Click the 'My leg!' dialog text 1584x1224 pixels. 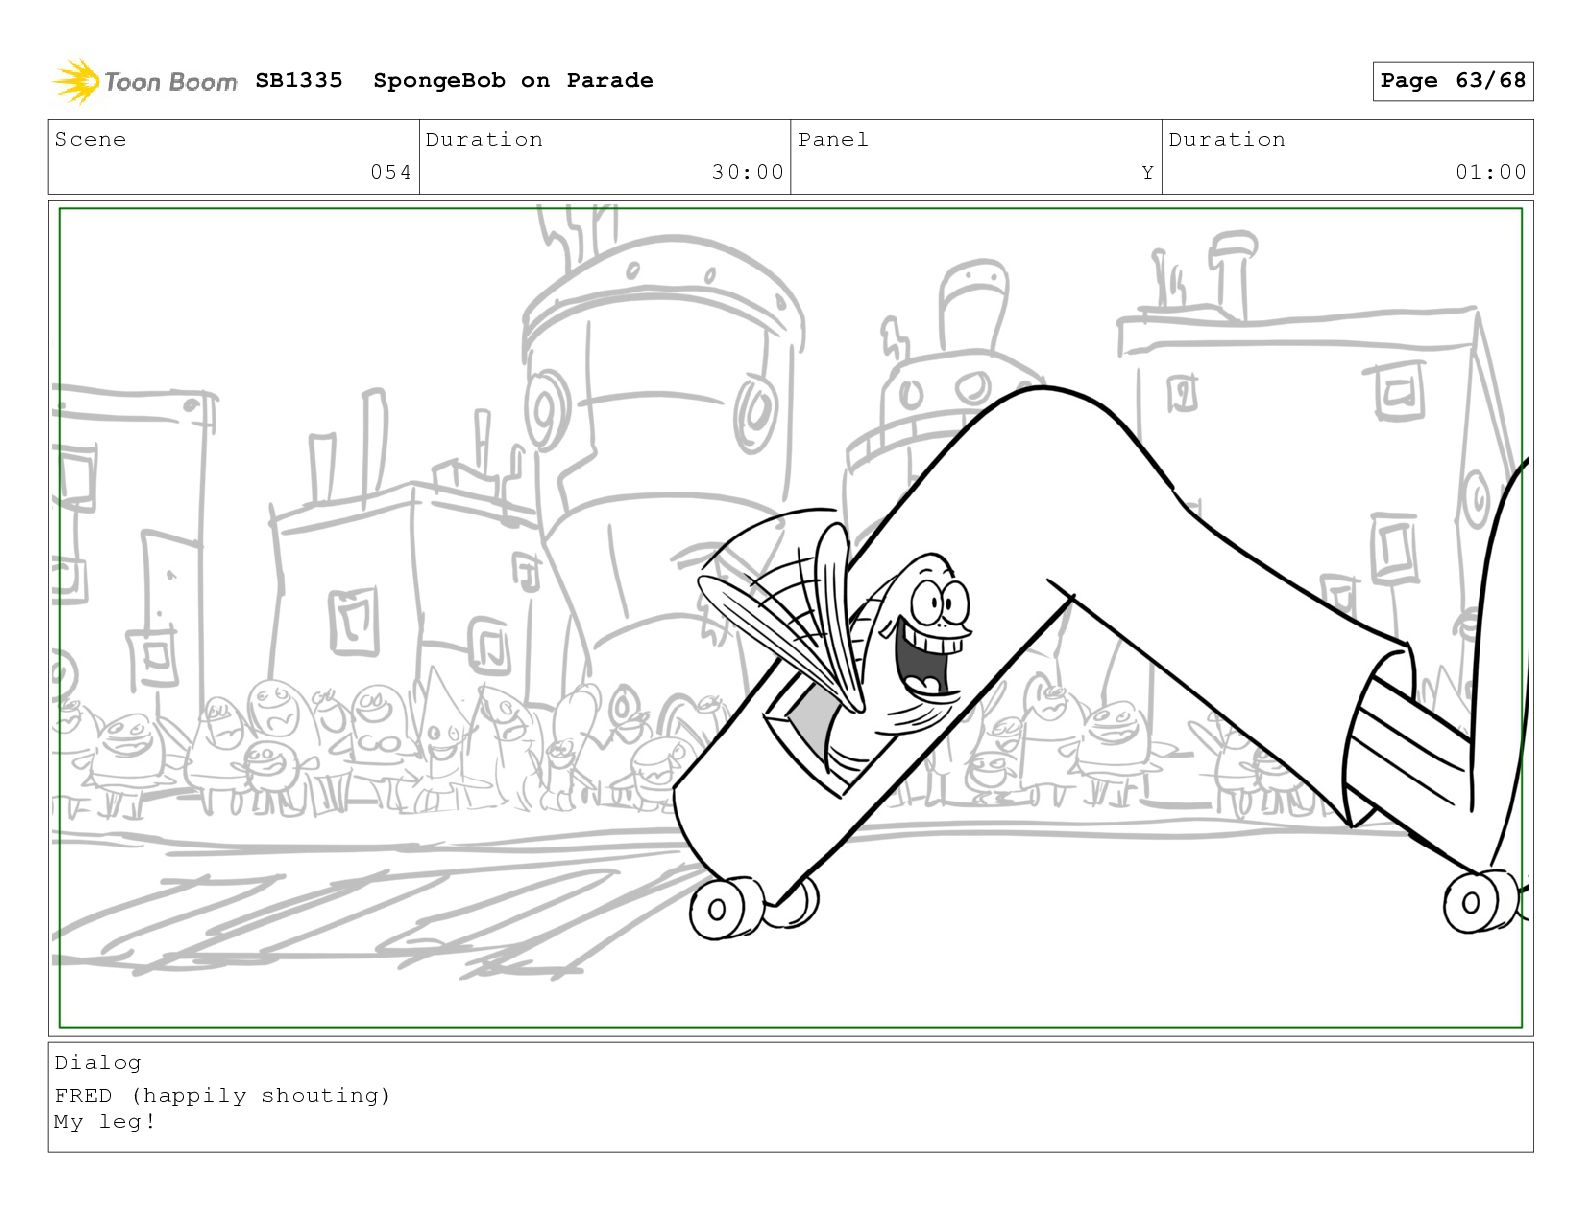tap(105, 1122)
